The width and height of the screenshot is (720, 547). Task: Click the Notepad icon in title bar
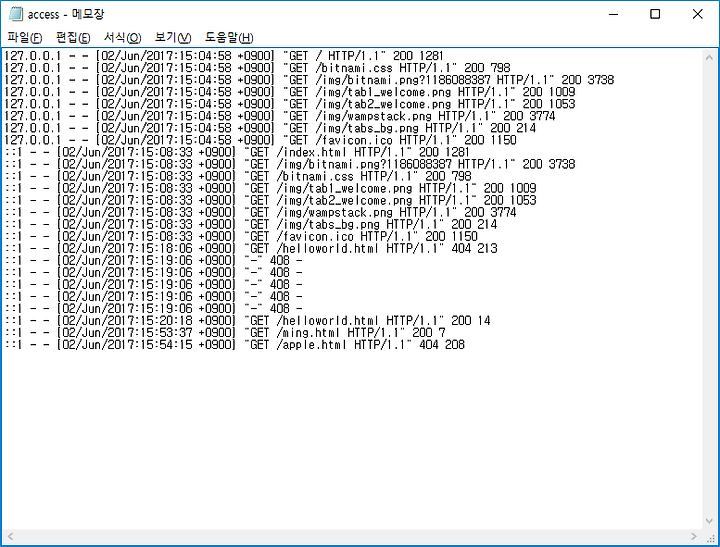(16, 14)
